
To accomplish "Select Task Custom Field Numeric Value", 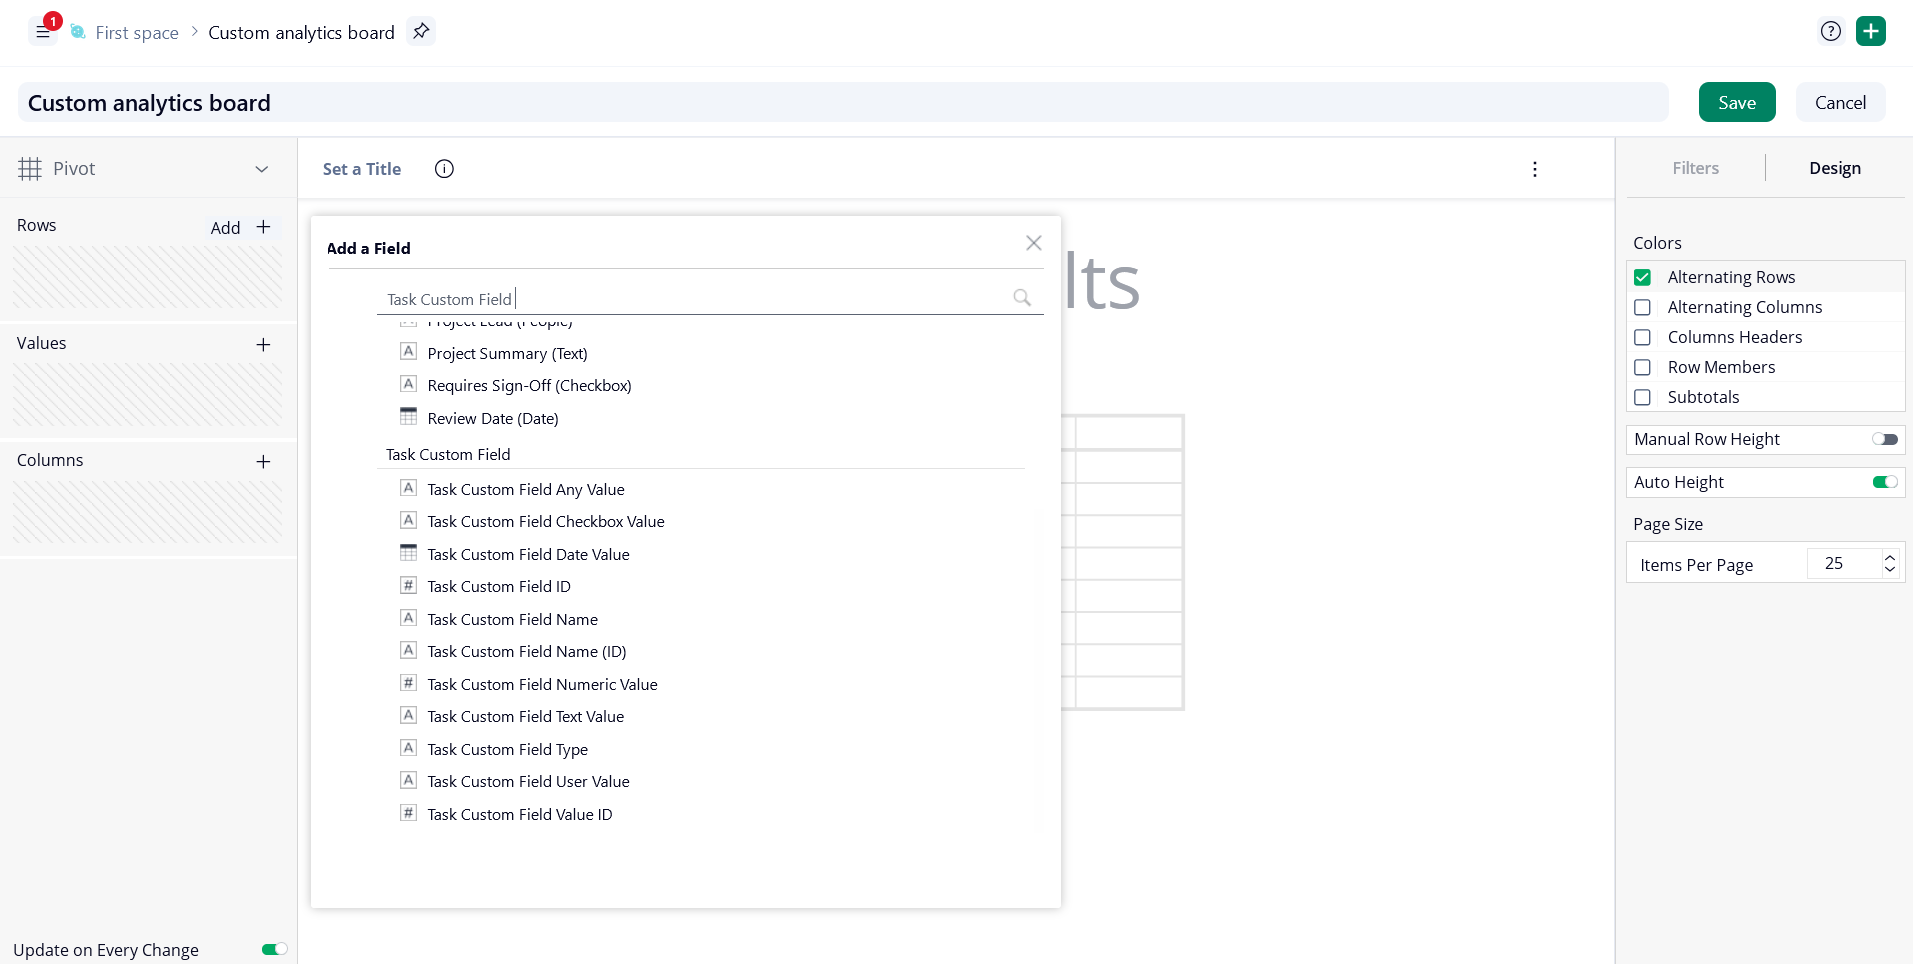I will [x=542, y=684].
